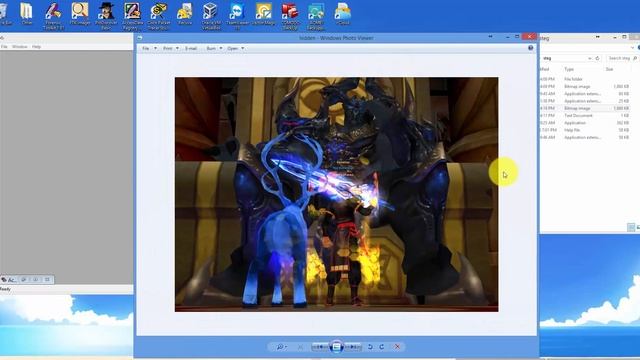Open Help menu in the left gray window

coord(36,47)
